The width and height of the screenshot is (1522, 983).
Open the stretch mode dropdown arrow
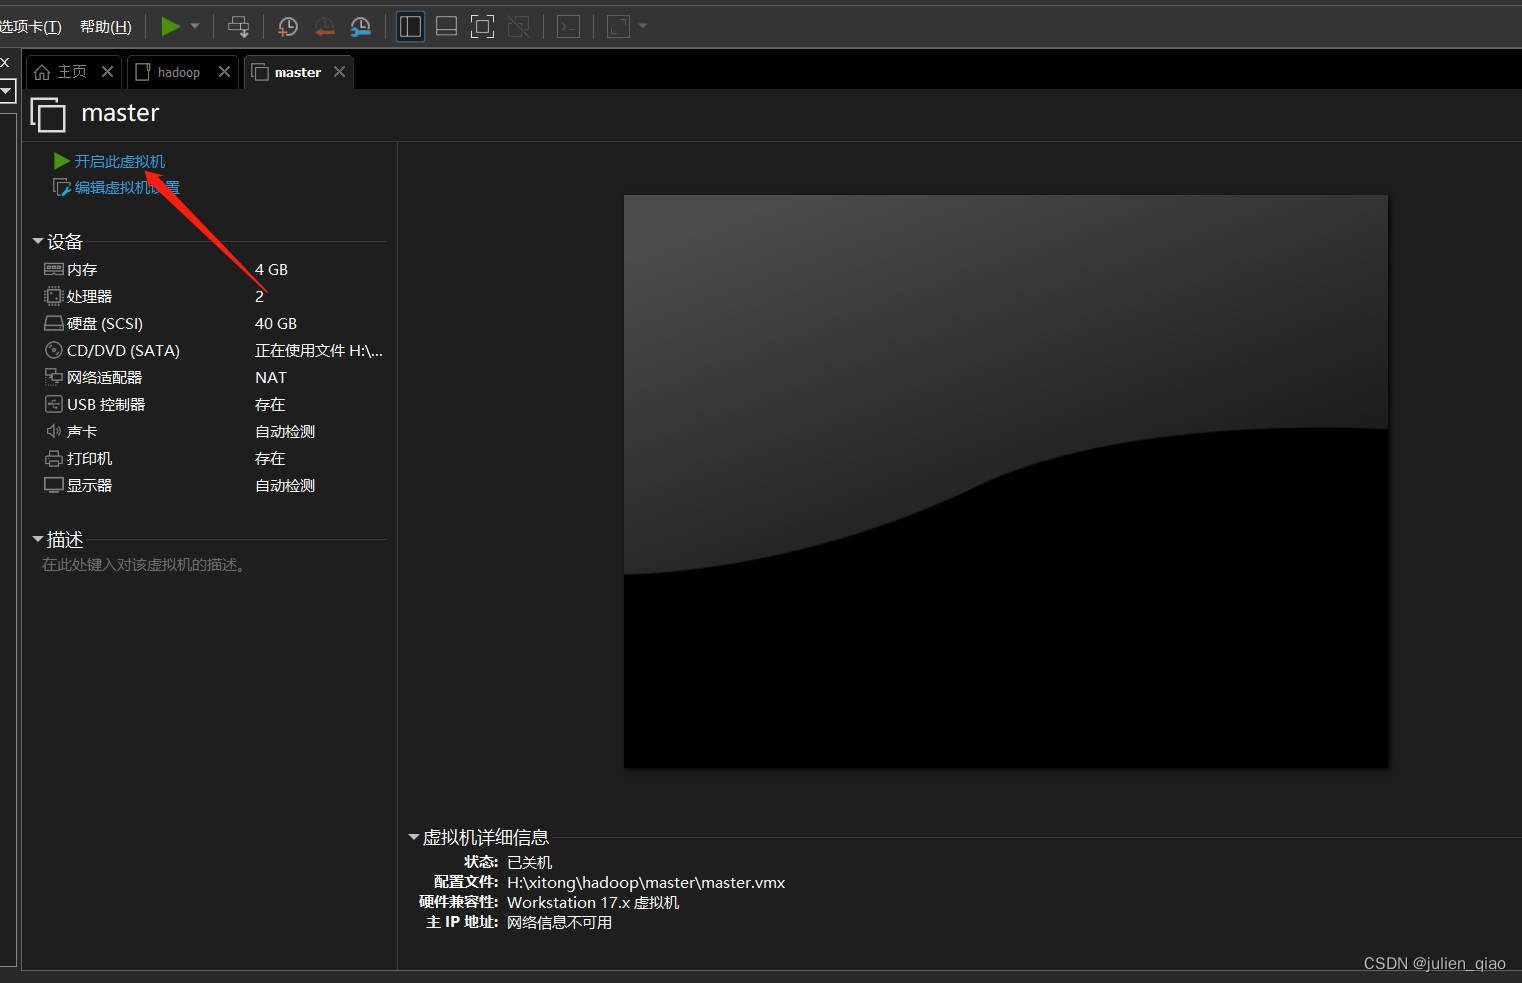(643, 26)
